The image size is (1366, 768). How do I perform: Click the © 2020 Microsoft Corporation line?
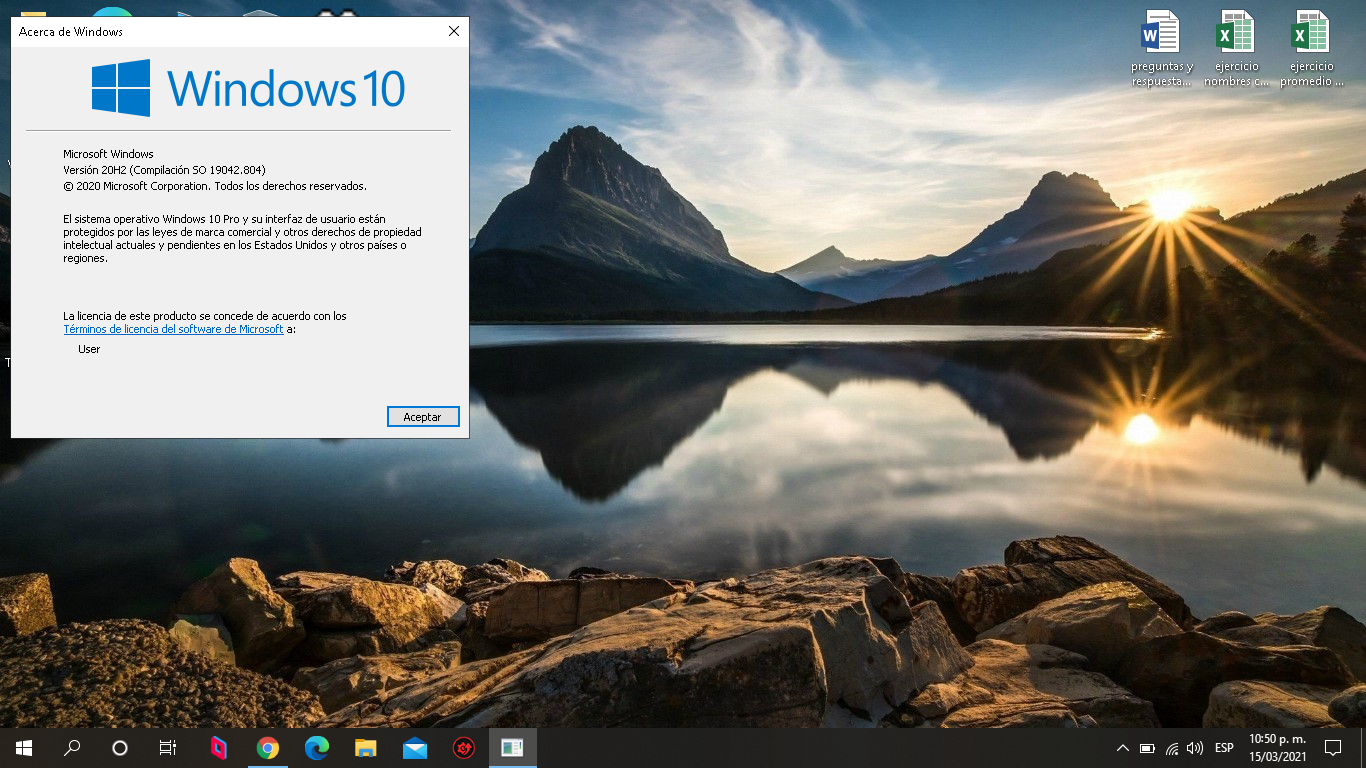pos(215,186)
